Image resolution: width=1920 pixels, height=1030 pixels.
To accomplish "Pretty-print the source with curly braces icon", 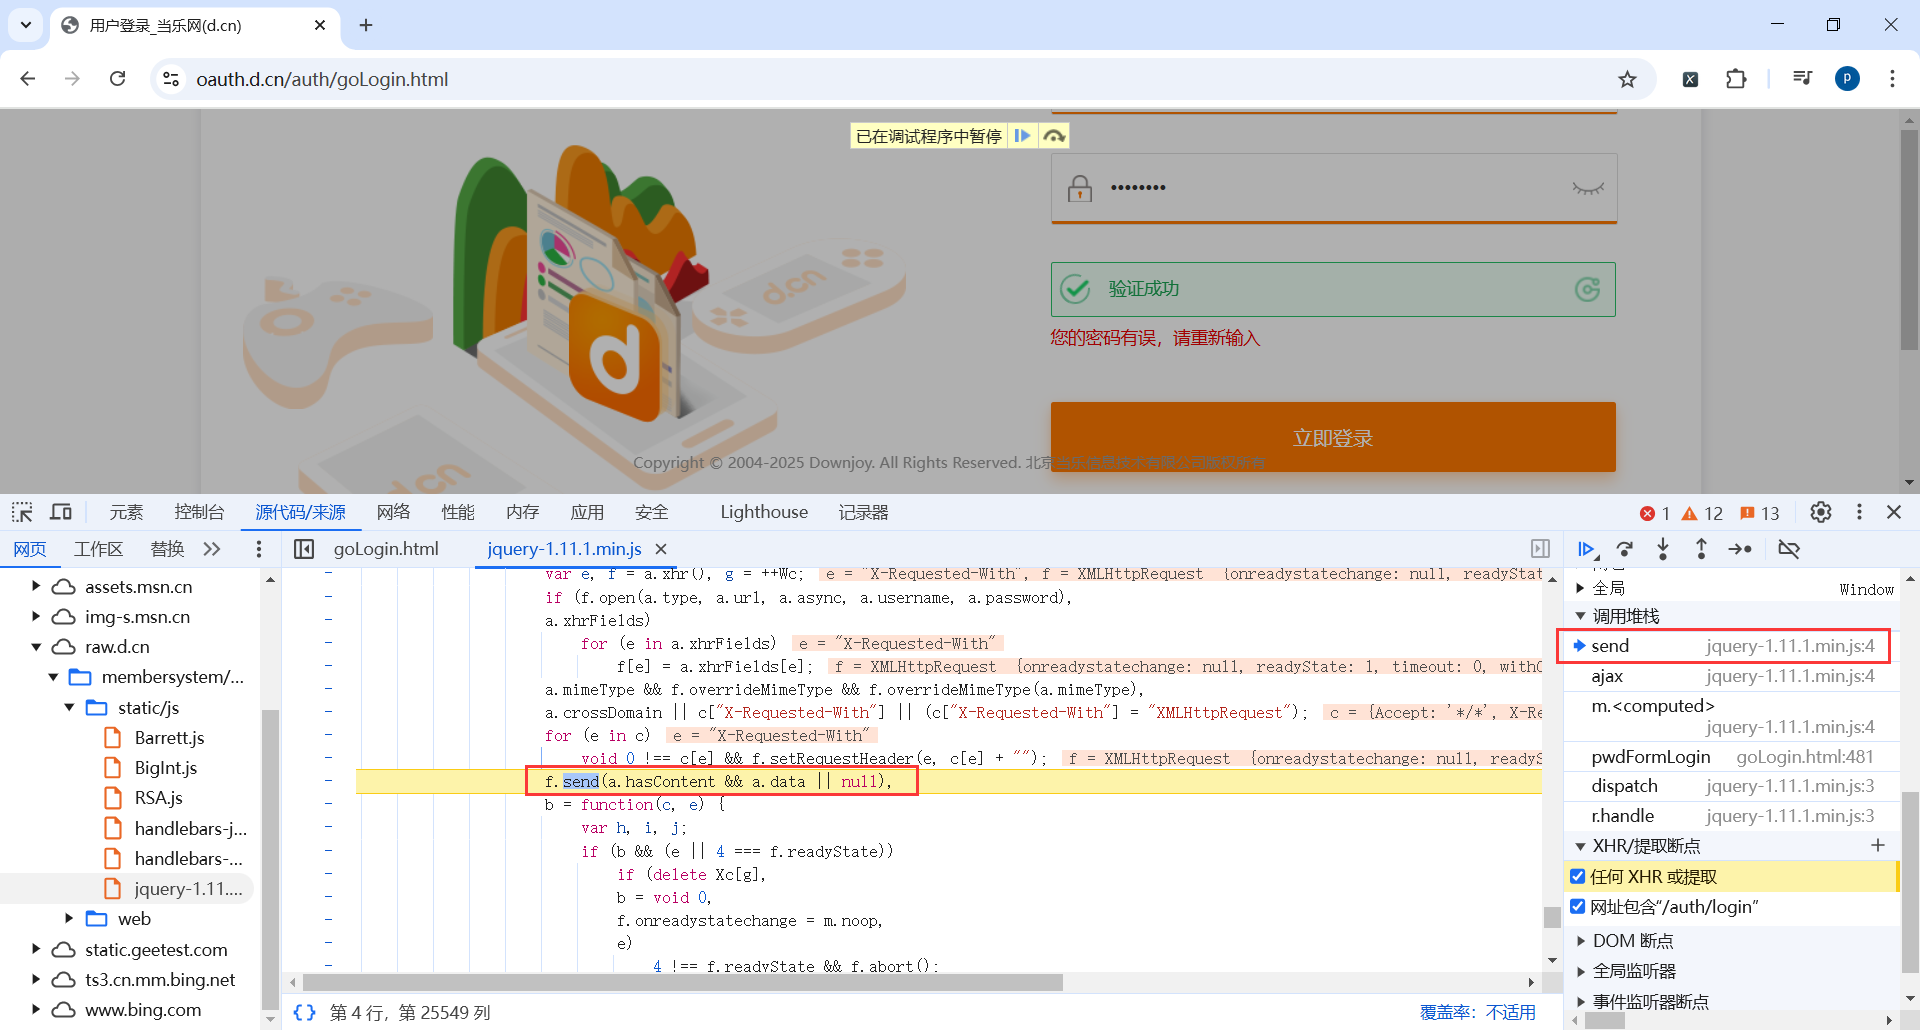I will pyautogui.click(x=304, y=1012).
